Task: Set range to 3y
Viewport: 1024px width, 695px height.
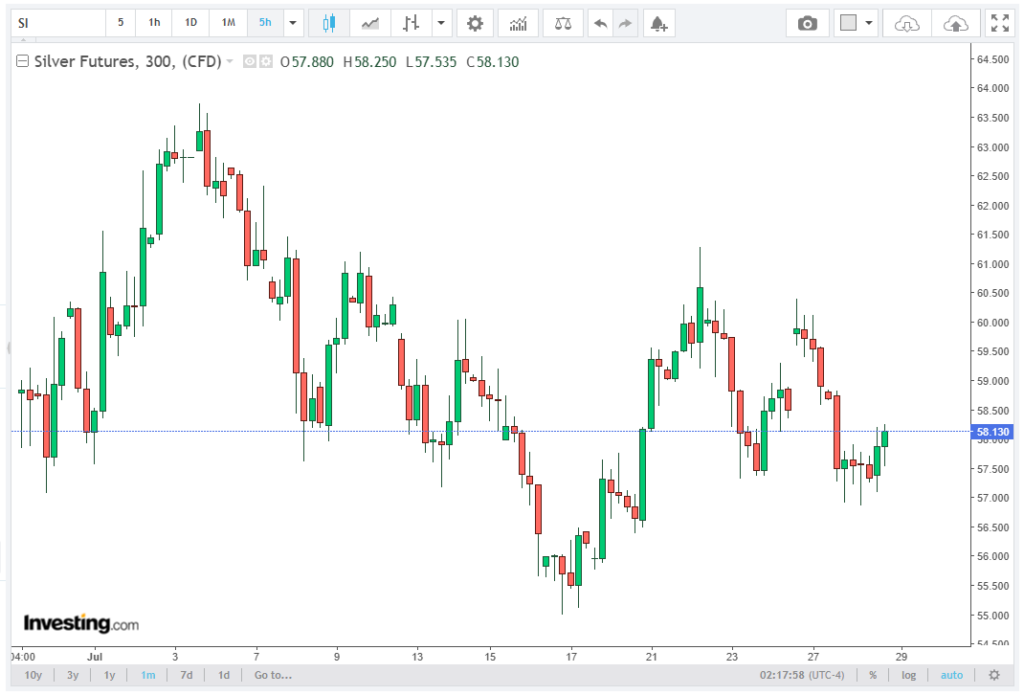Action: point(72,675)
